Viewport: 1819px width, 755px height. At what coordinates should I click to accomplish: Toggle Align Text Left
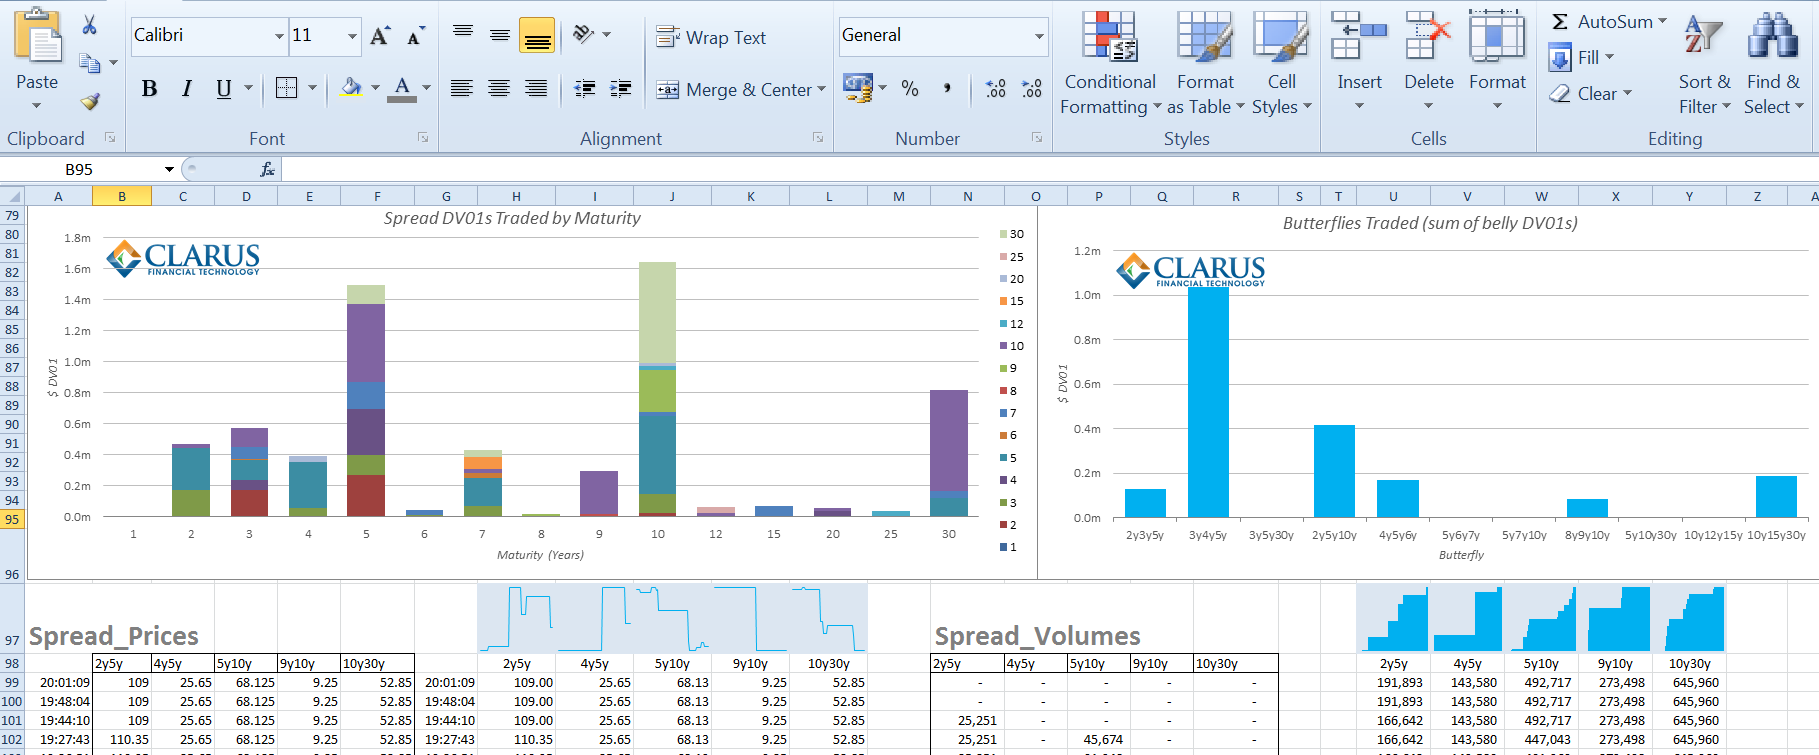tap(462, 88)
